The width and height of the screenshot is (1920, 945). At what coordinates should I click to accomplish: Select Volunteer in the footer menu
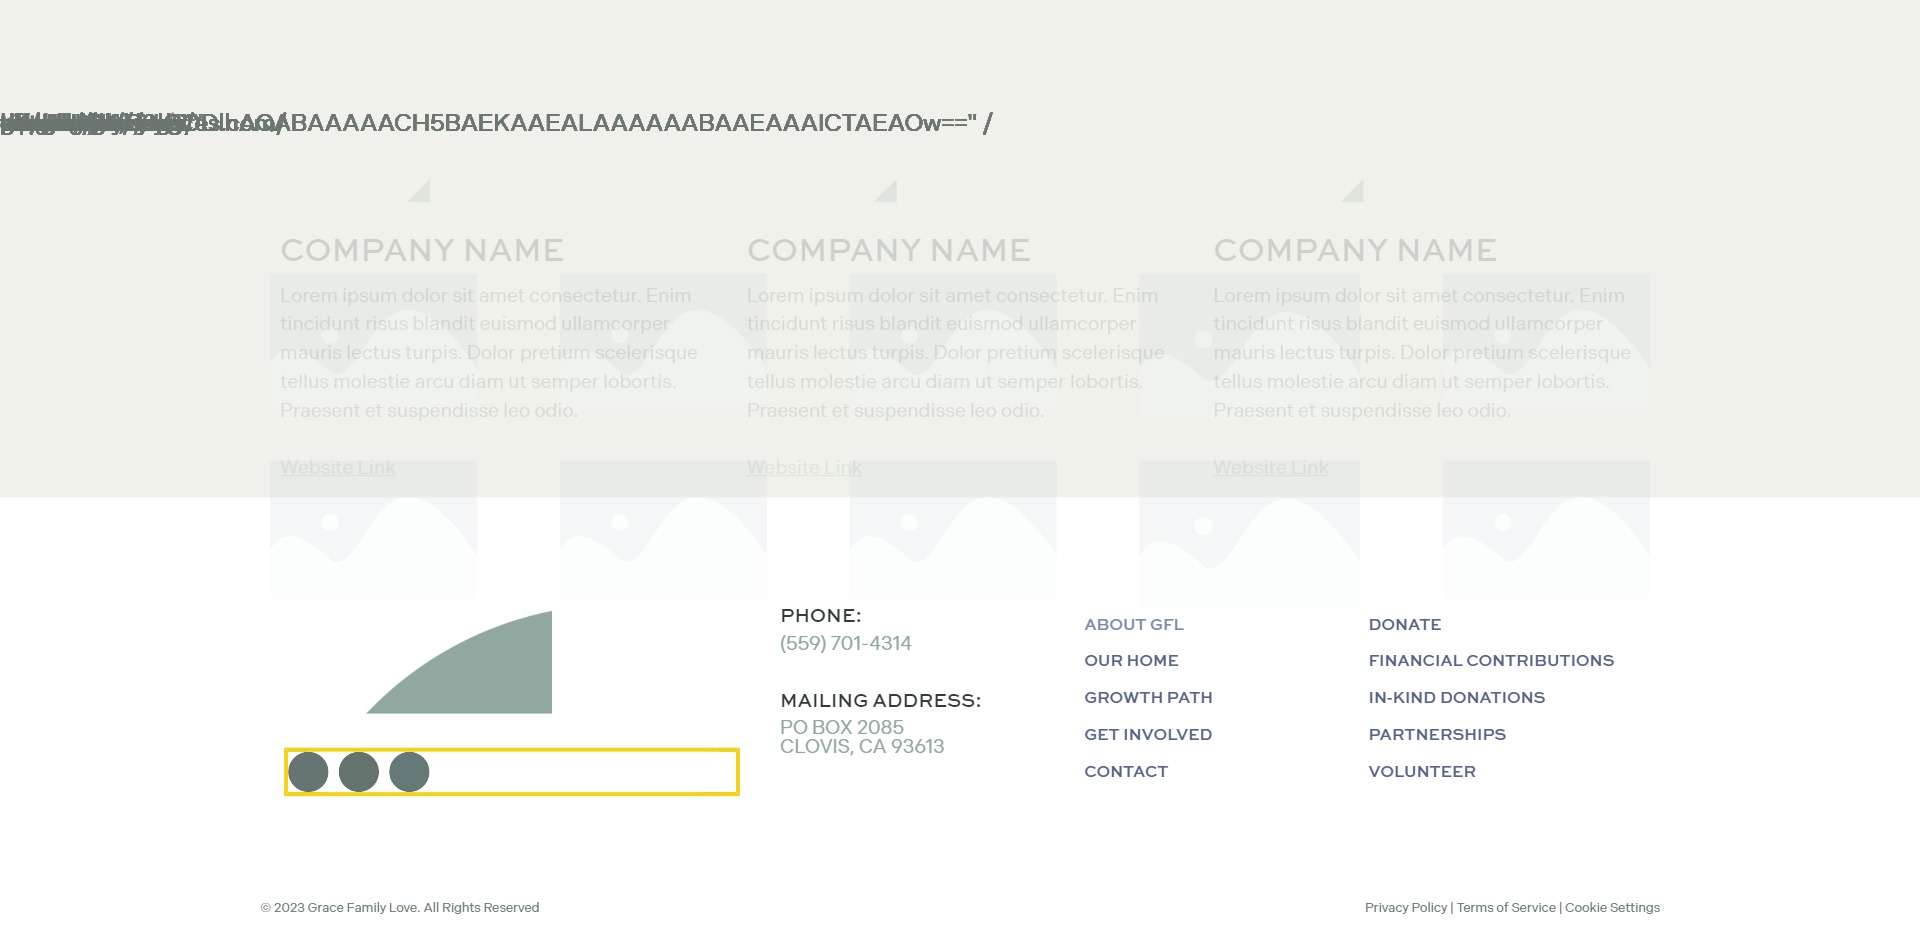(1422, 771)
